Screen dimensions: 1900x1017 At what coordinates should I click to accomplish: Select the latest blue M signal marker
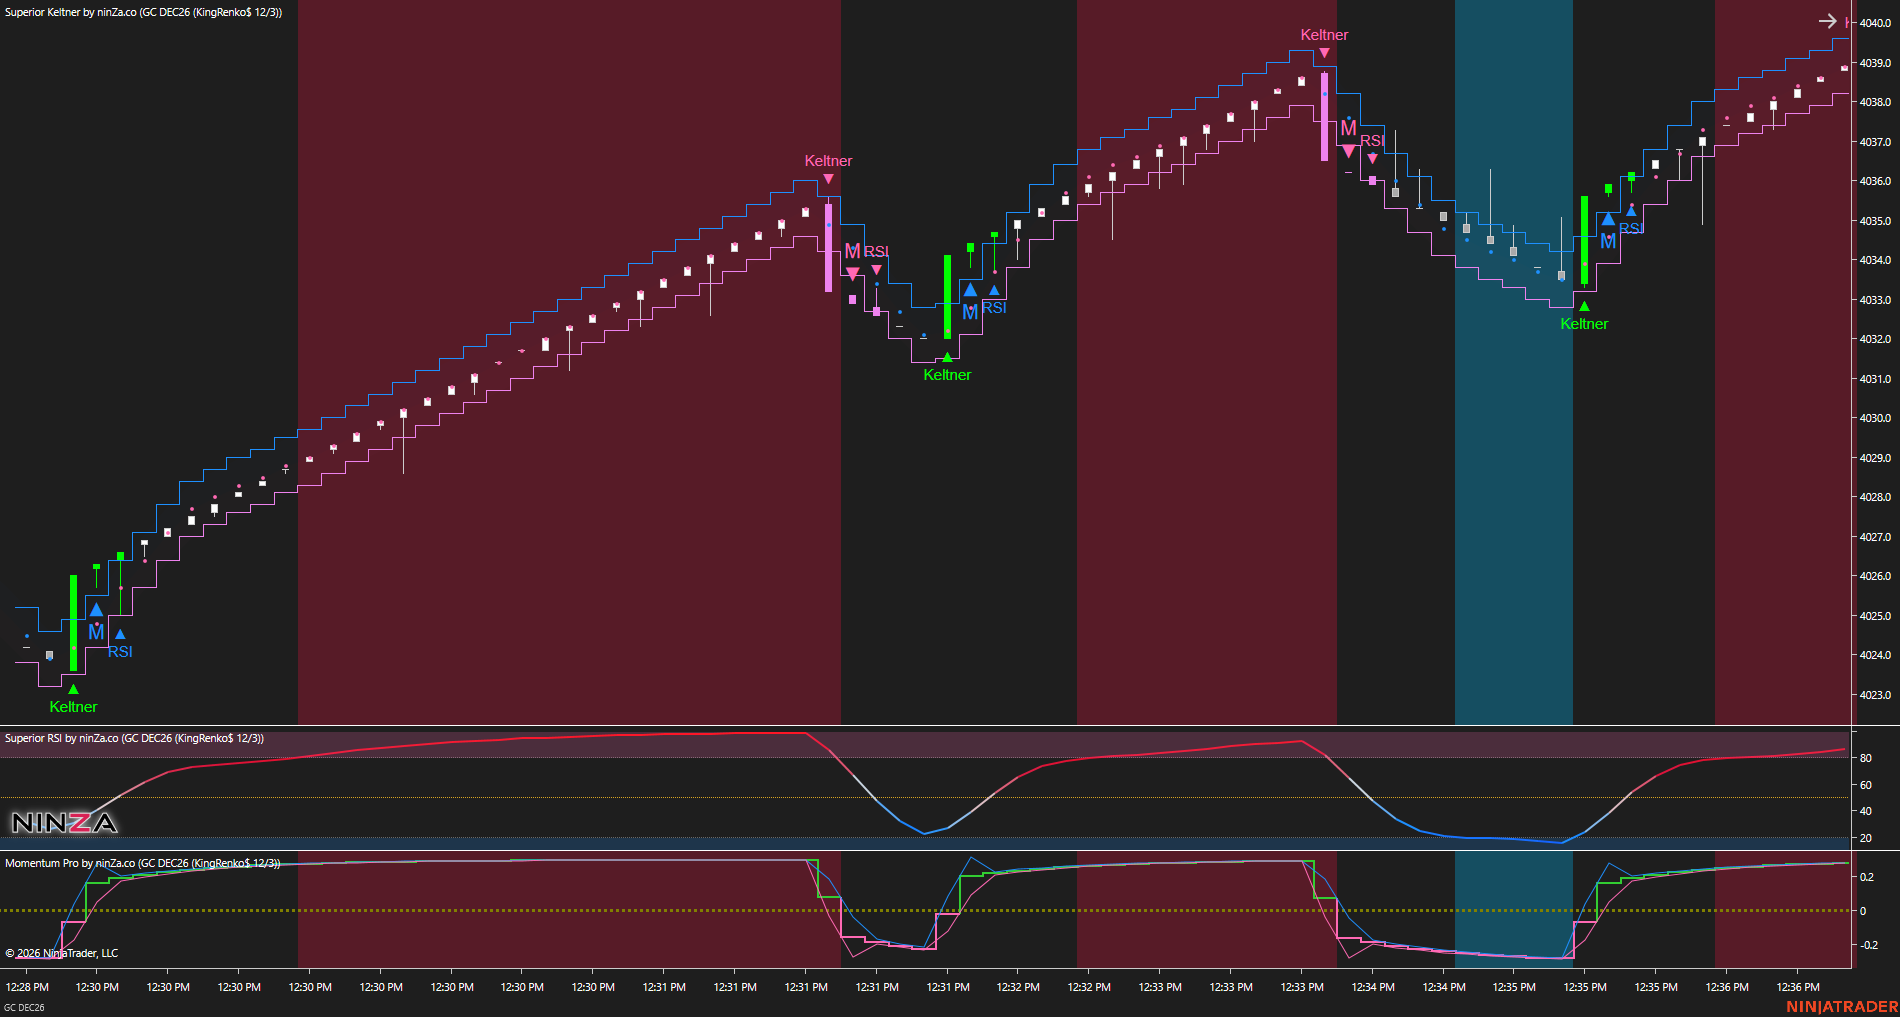(x=1608, y=241)
